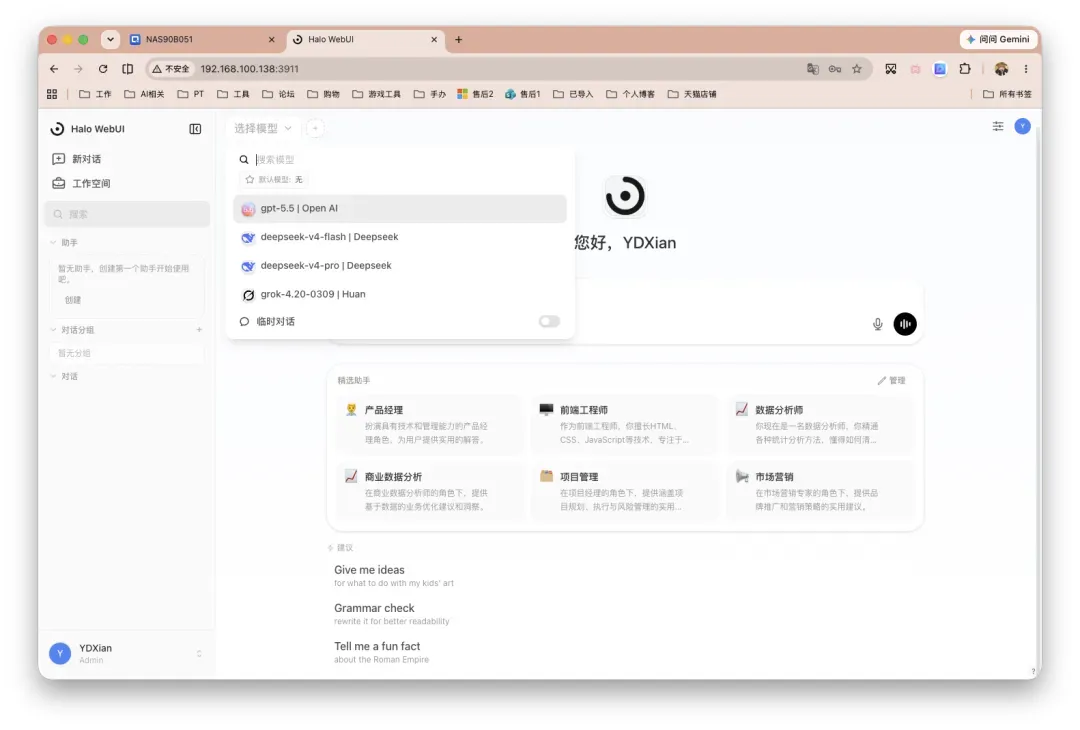
Task: Toggle the 临时对话 temporary chat switch
Action: point(549,322)
